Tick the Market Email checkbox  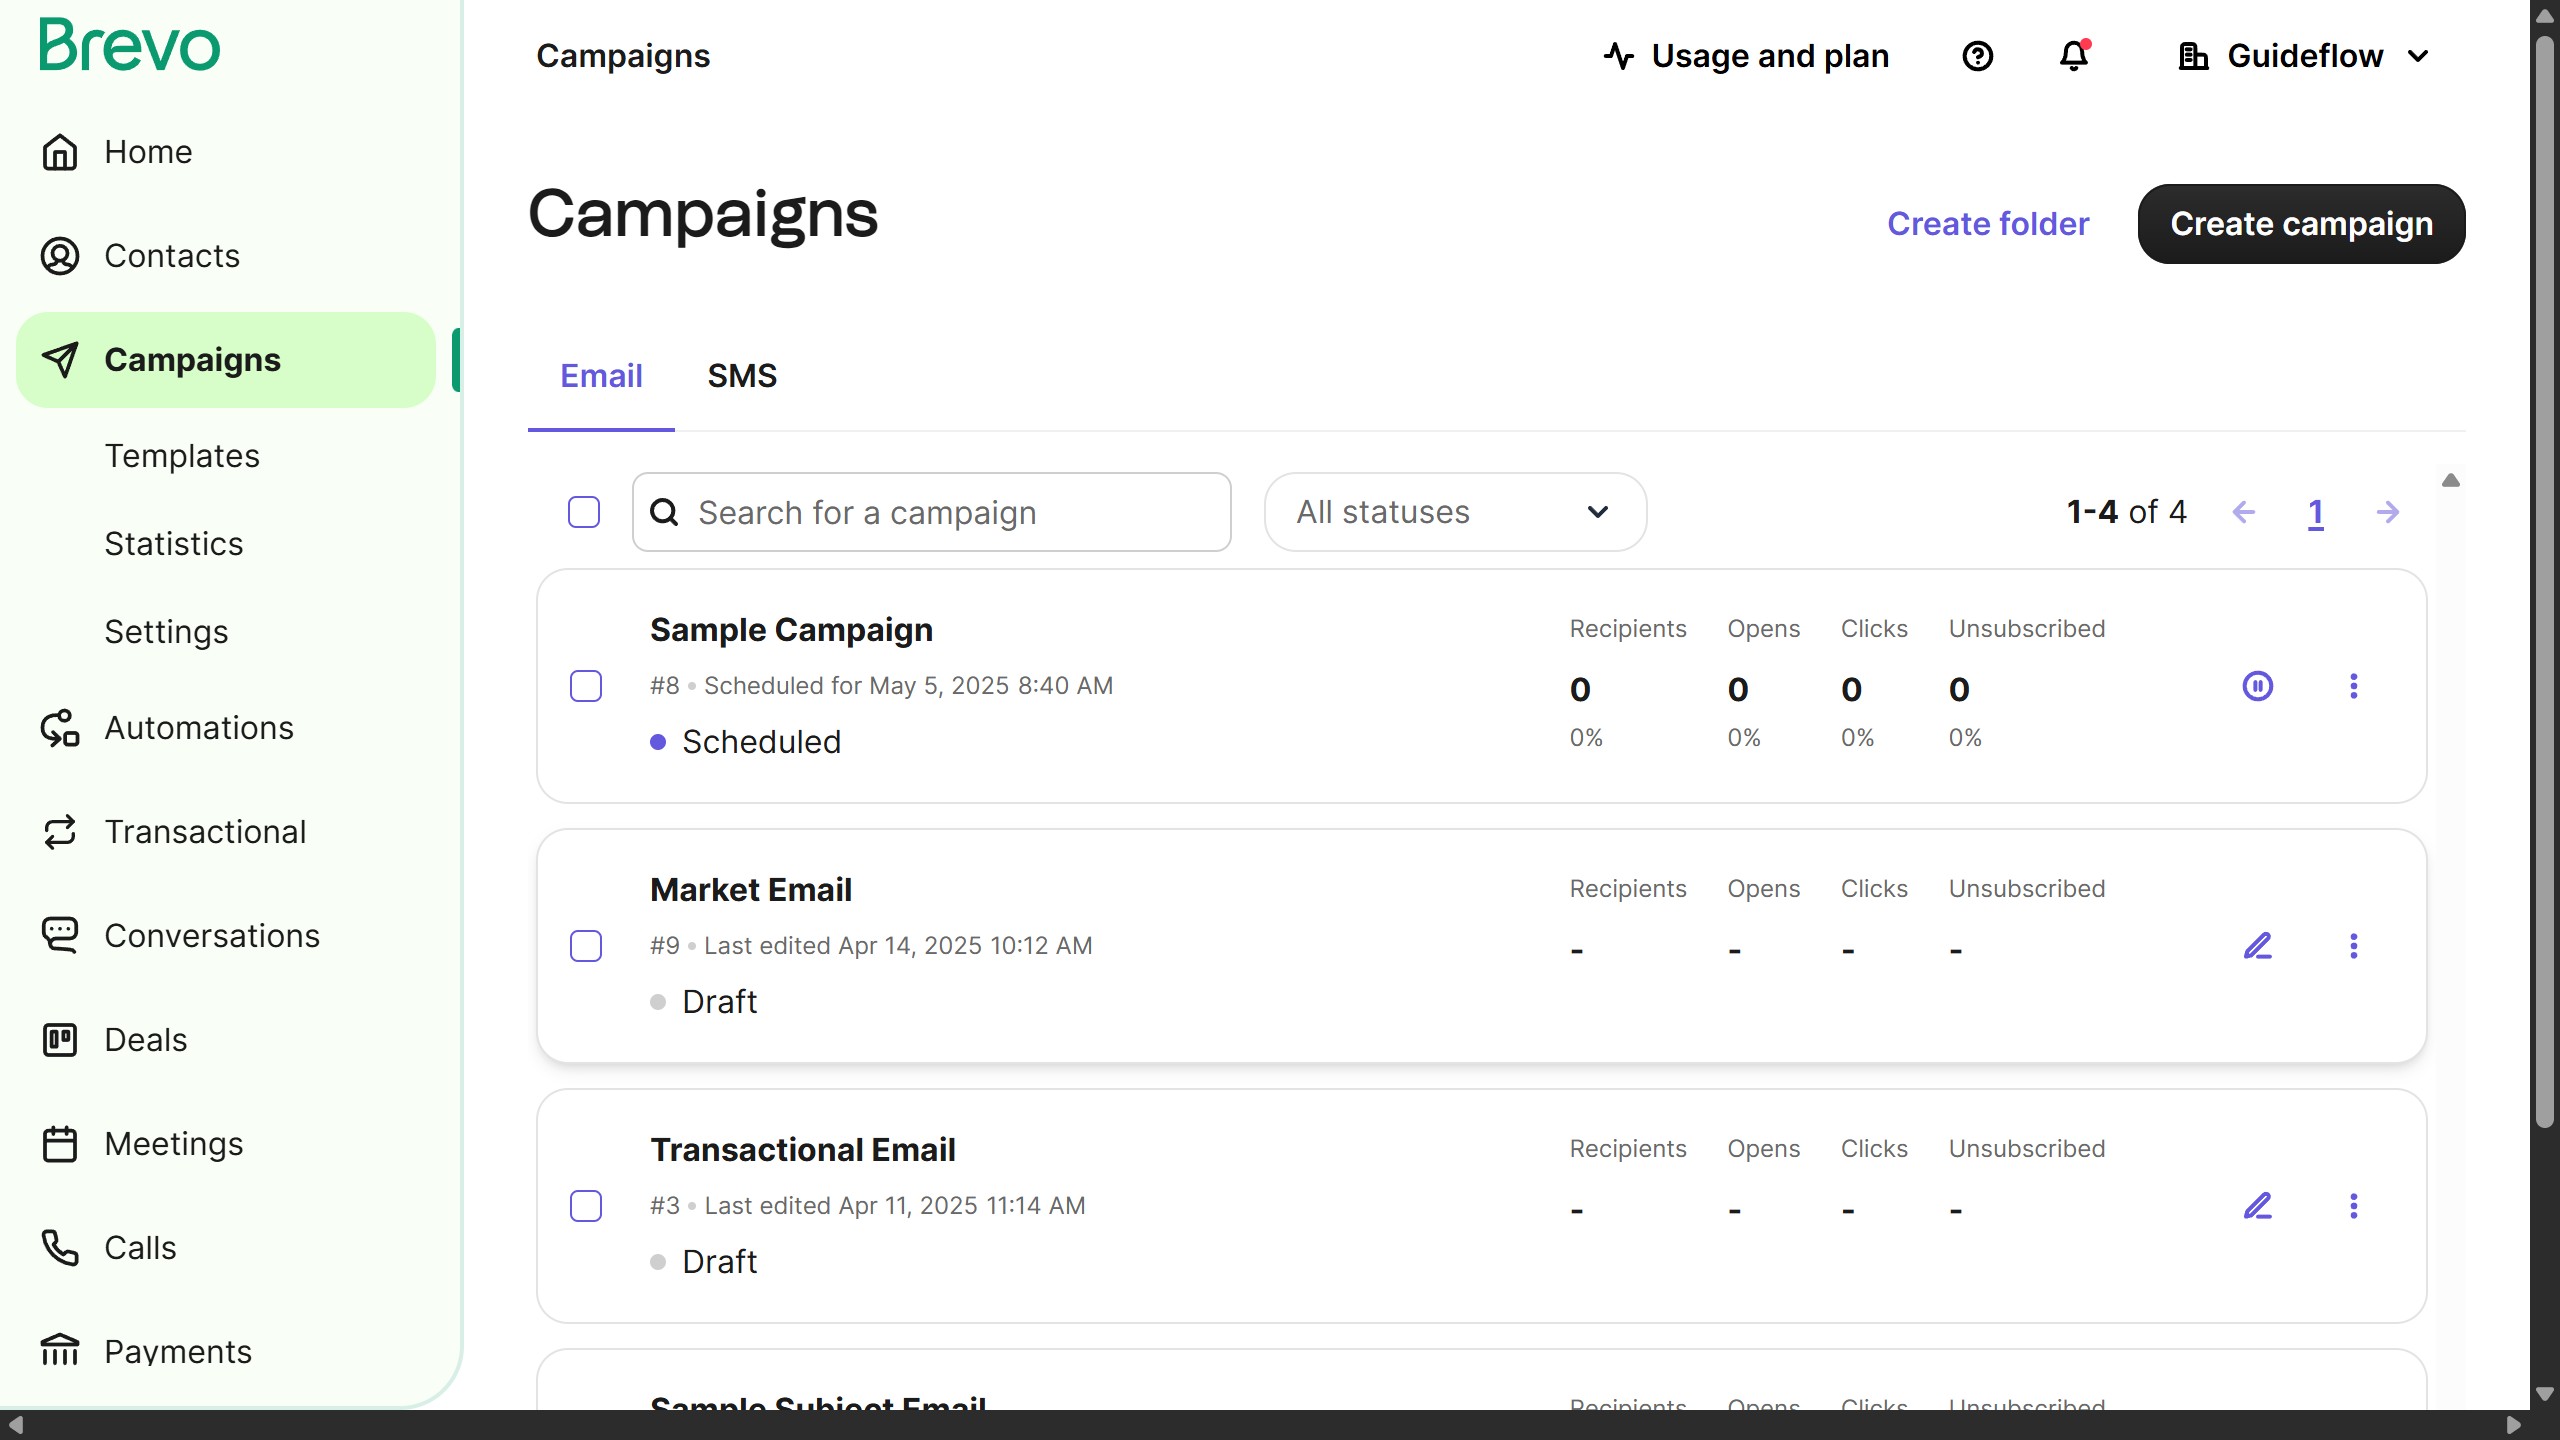586,946
